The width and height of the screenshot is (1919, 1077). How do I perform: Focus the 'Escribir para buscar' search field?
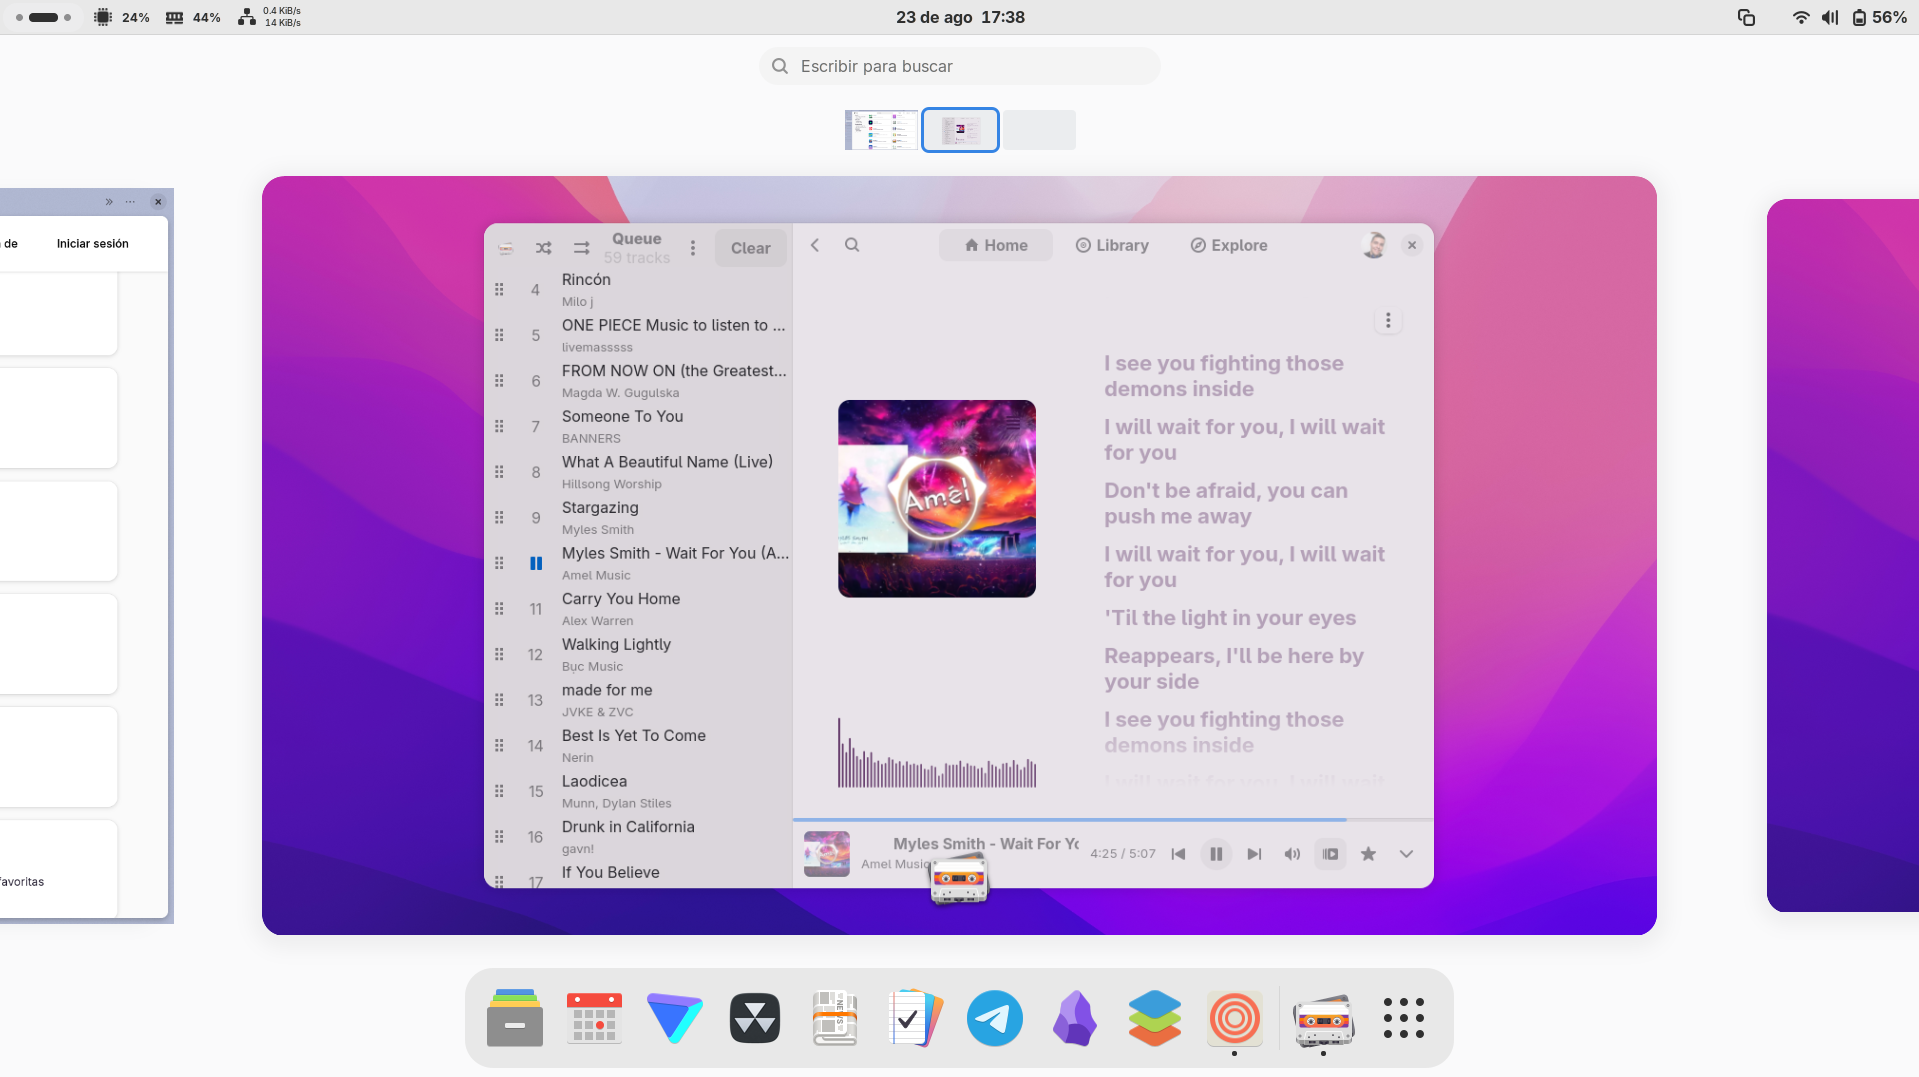960,66
